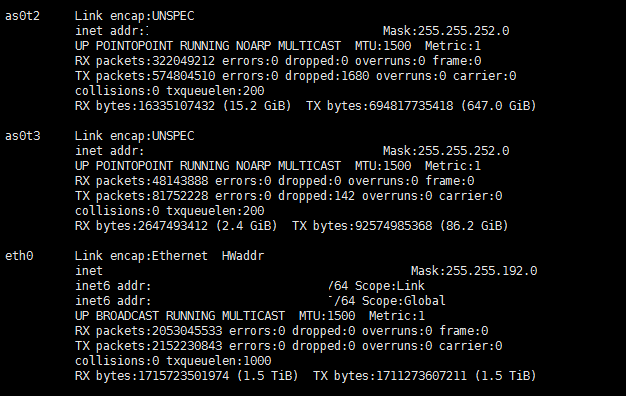Viewport: 626px width, 396px height.
Task: Click the as0t2 interface name
Action: pyautogui.click(x=22, y=16)
